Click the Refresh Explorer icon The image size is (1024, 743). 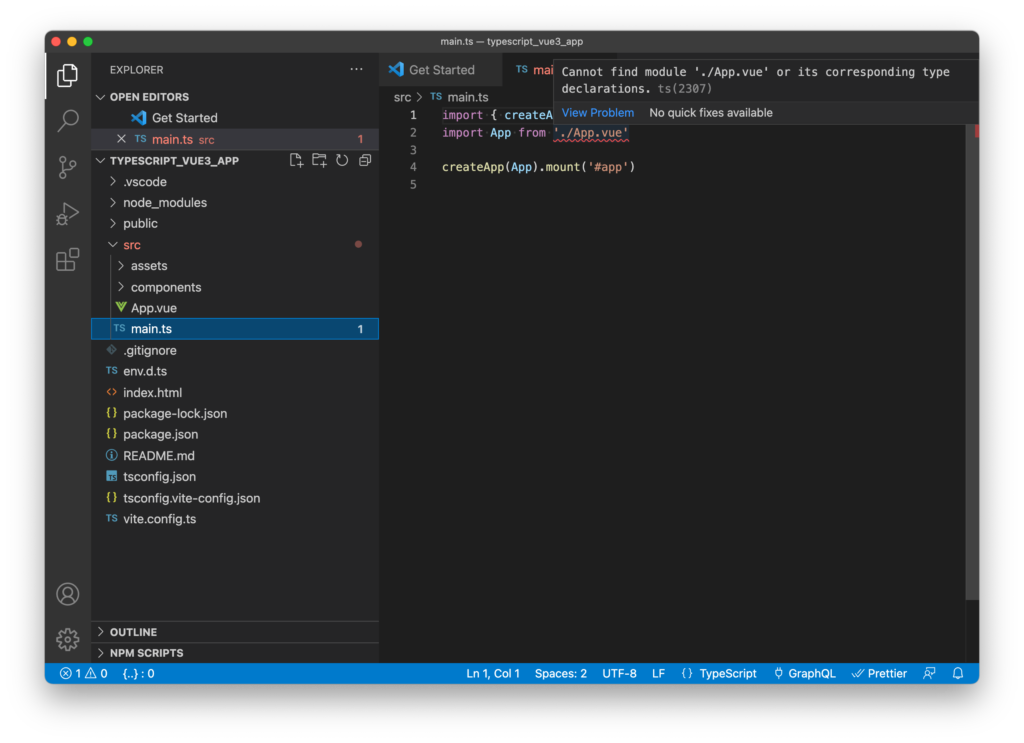click(x=342, y=160)
